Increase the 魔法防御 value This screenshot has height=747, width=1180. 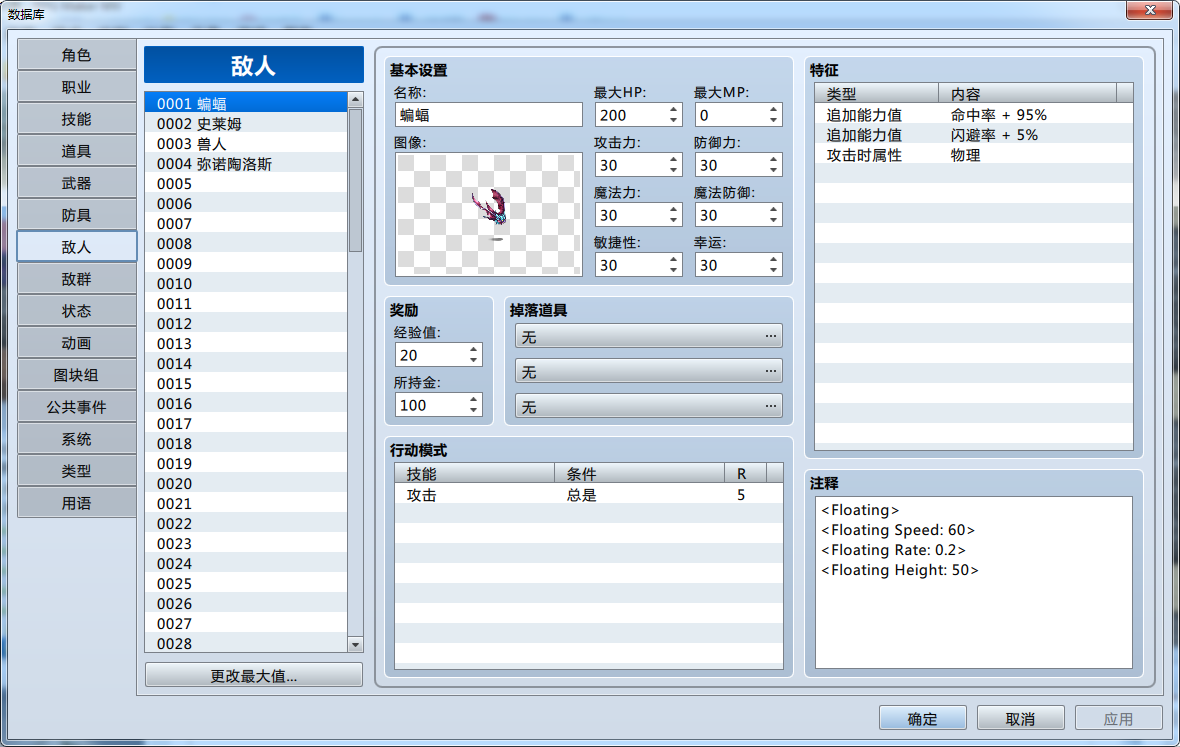(774, 209)
